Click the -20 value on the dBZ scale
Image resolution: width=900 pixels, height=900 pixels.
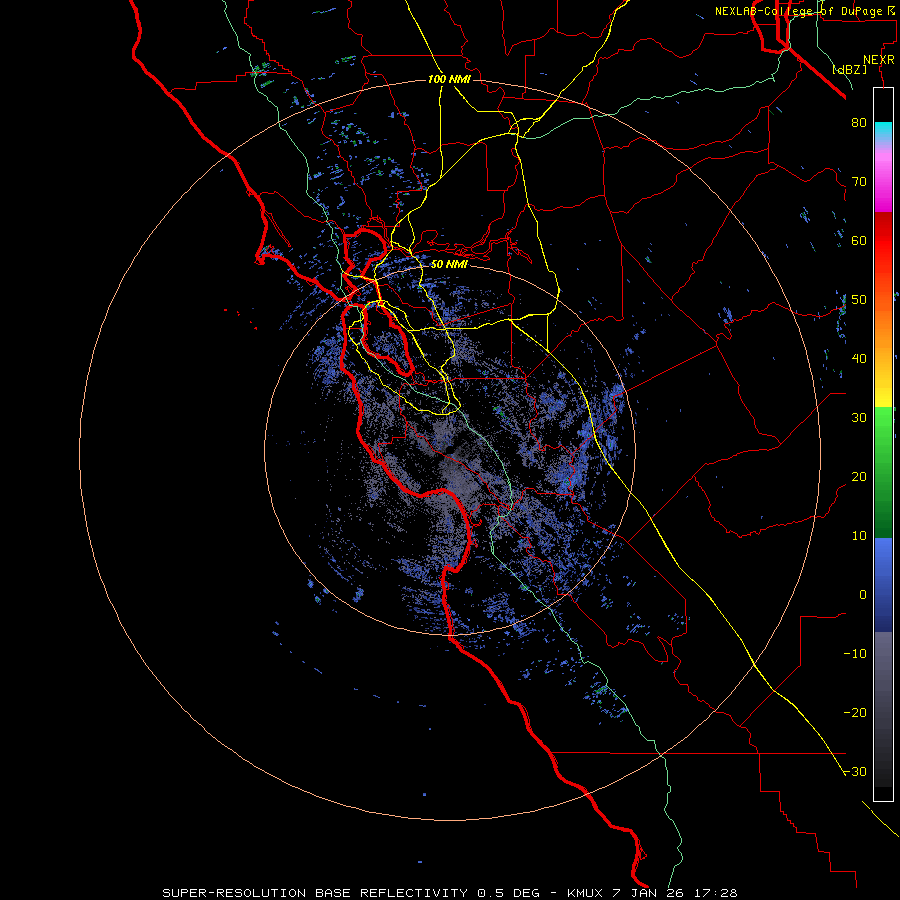pyautogui.click(x=855, y=713)
